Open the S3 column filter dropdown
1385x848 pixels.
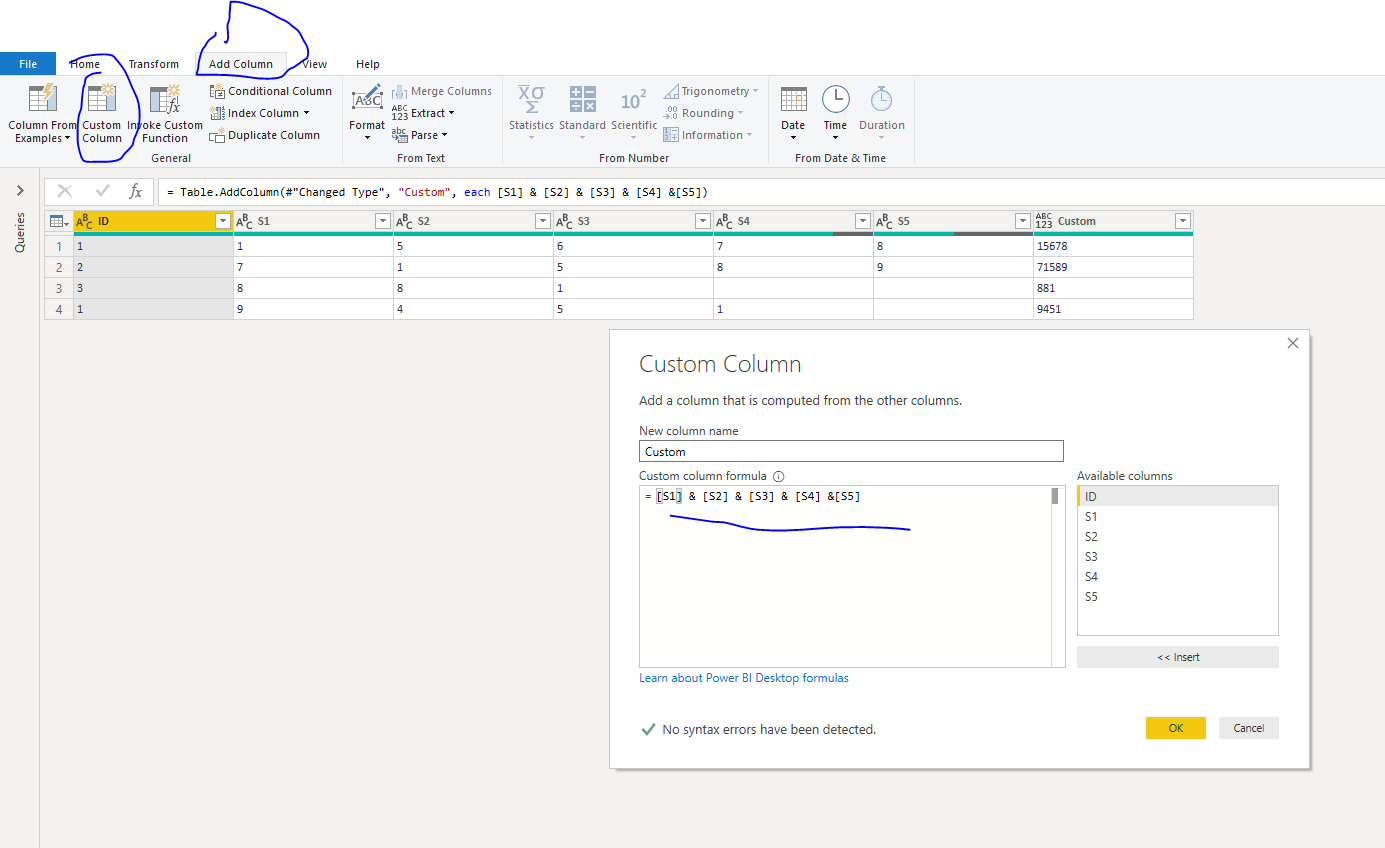point(703,221)
